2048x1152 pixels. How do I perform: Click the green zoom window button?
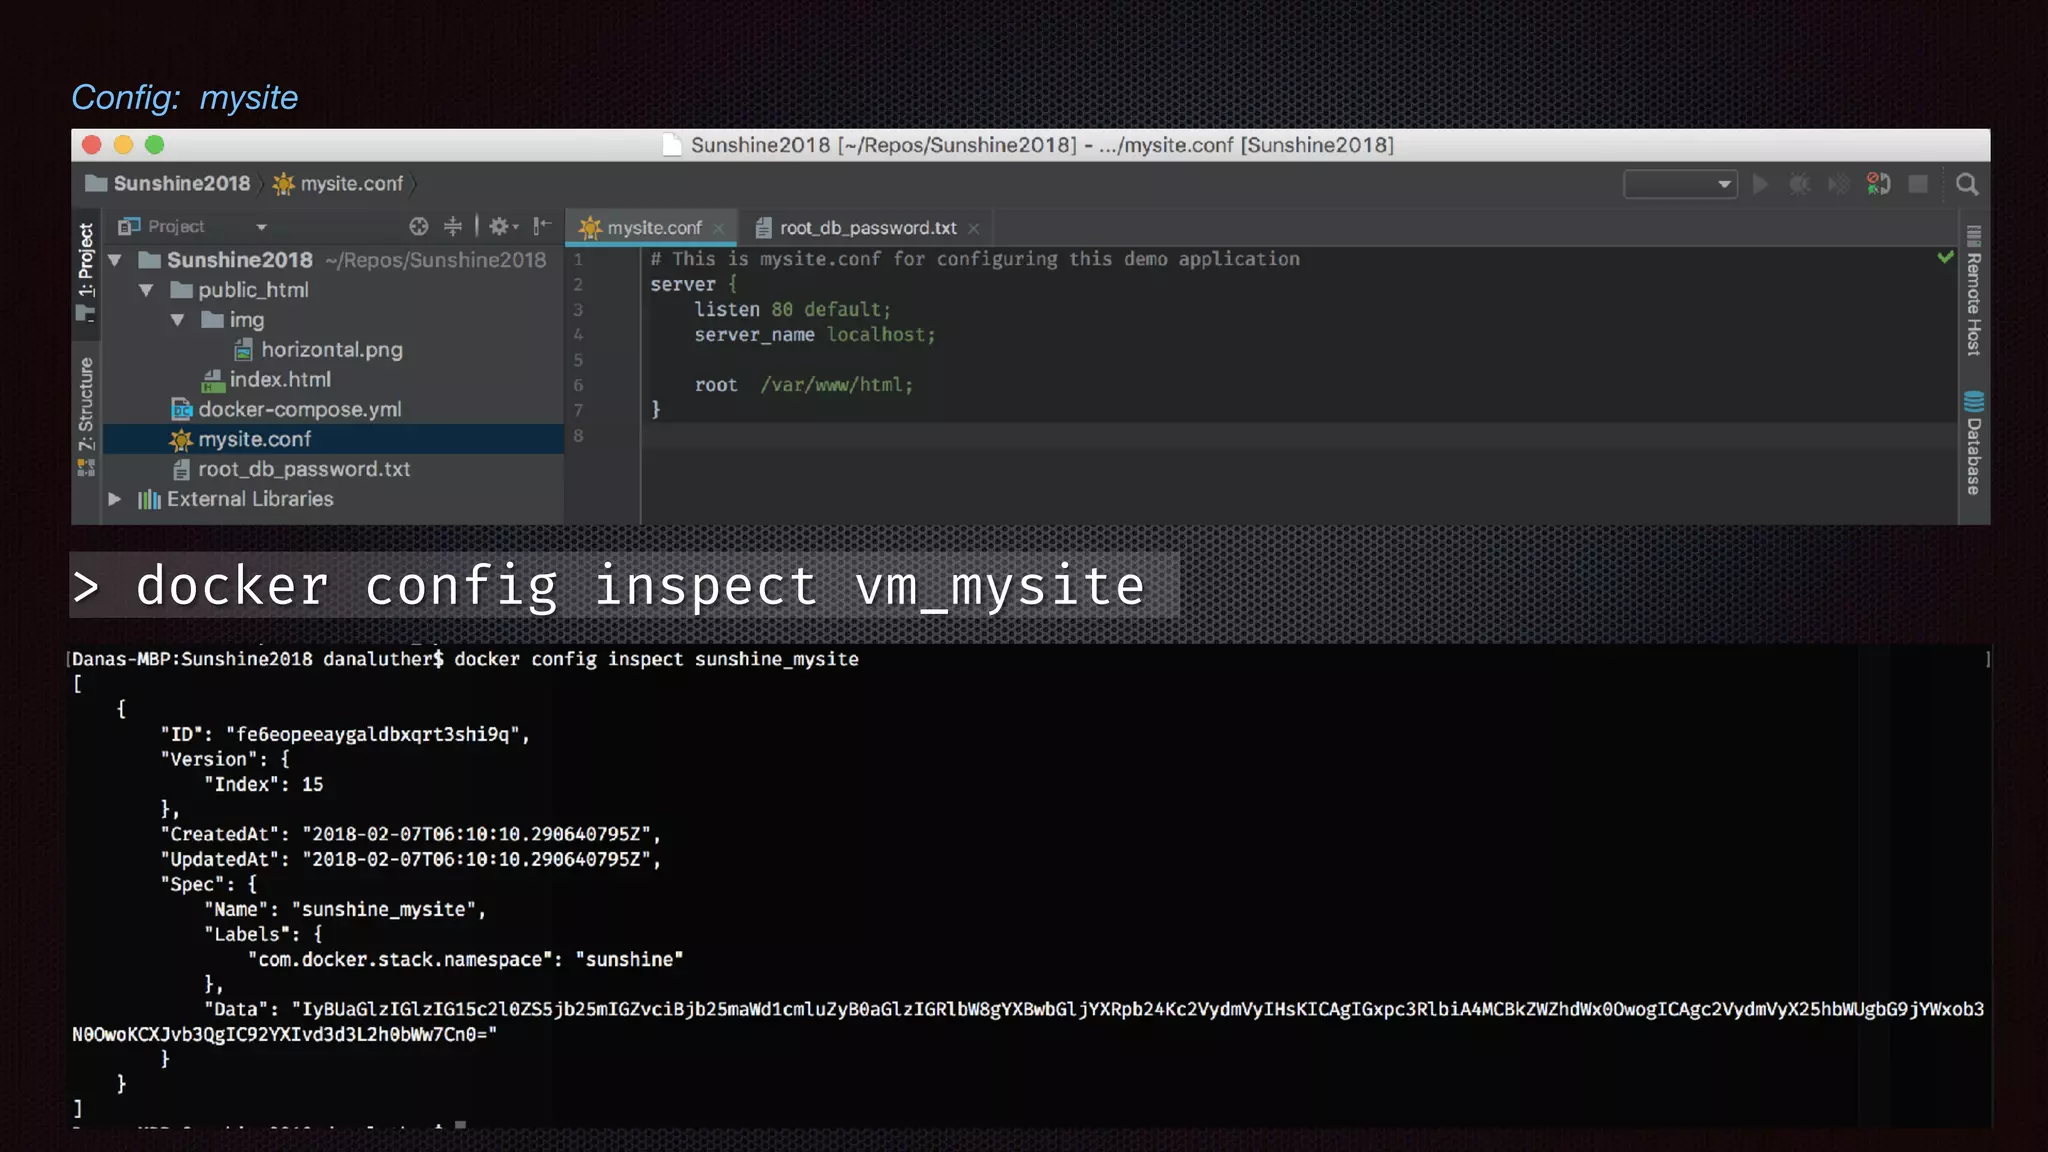tap(154, 145)
